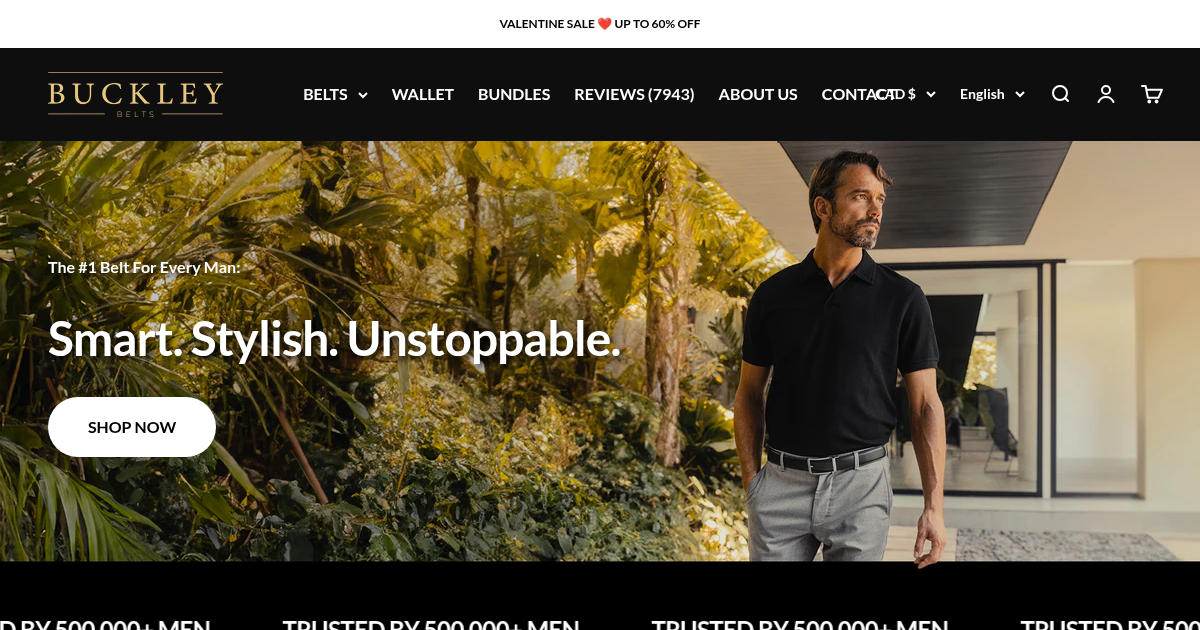This screenshot has width=1200, height=630.
Task: Click the #1 Belt For Every Man subtitle
Action: point(144,267)
